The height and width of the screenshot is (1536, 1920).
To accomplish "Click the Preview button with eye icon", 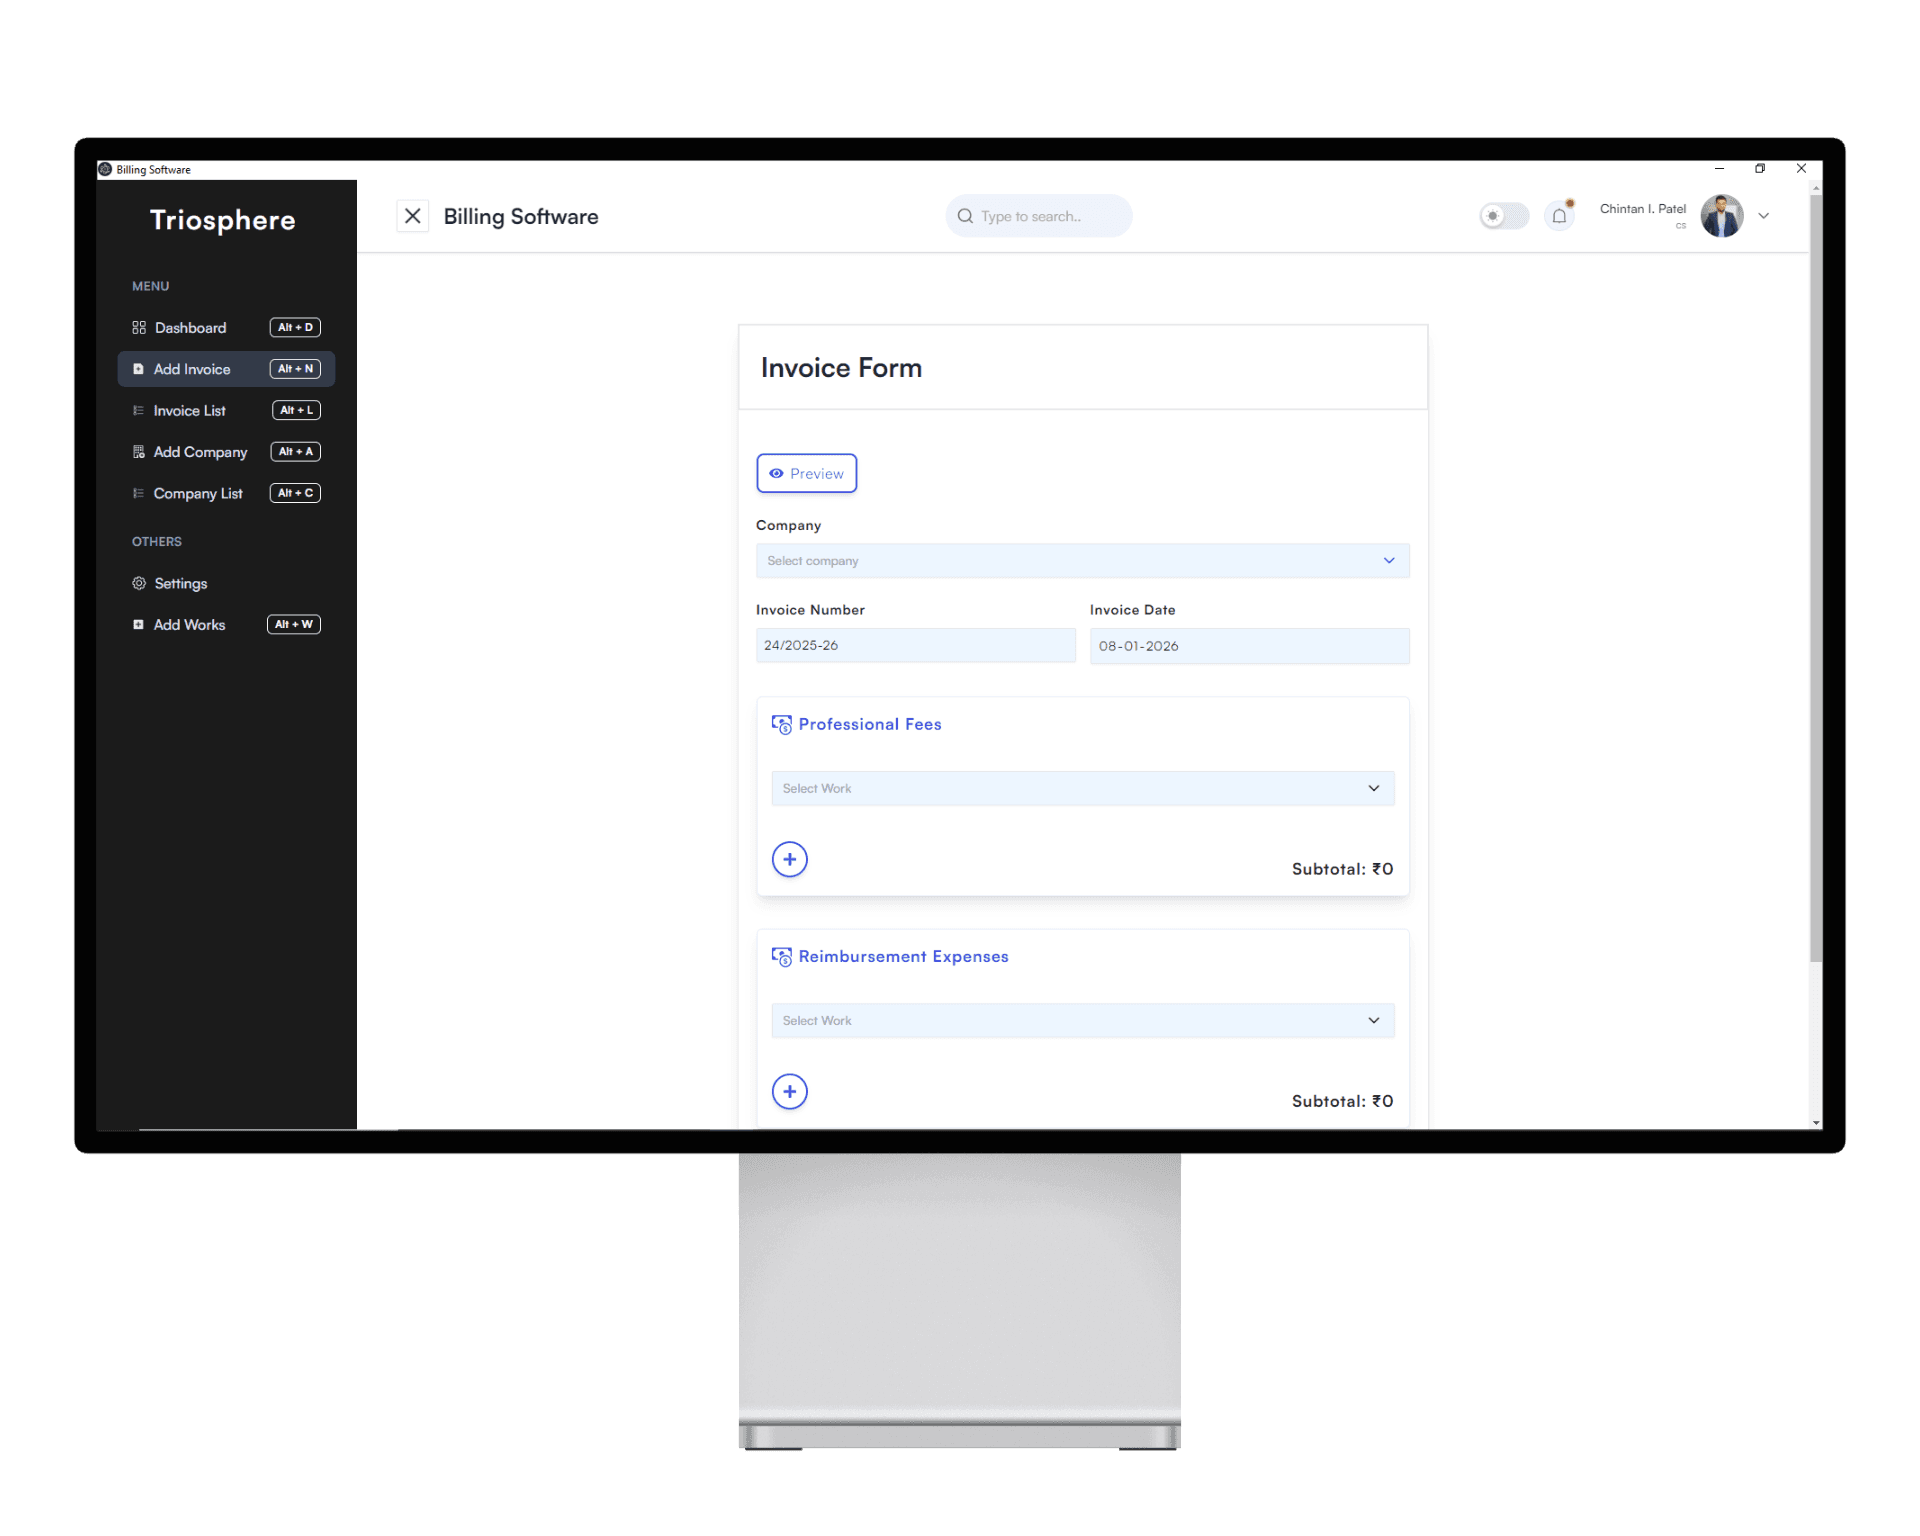I will point(806,473).
